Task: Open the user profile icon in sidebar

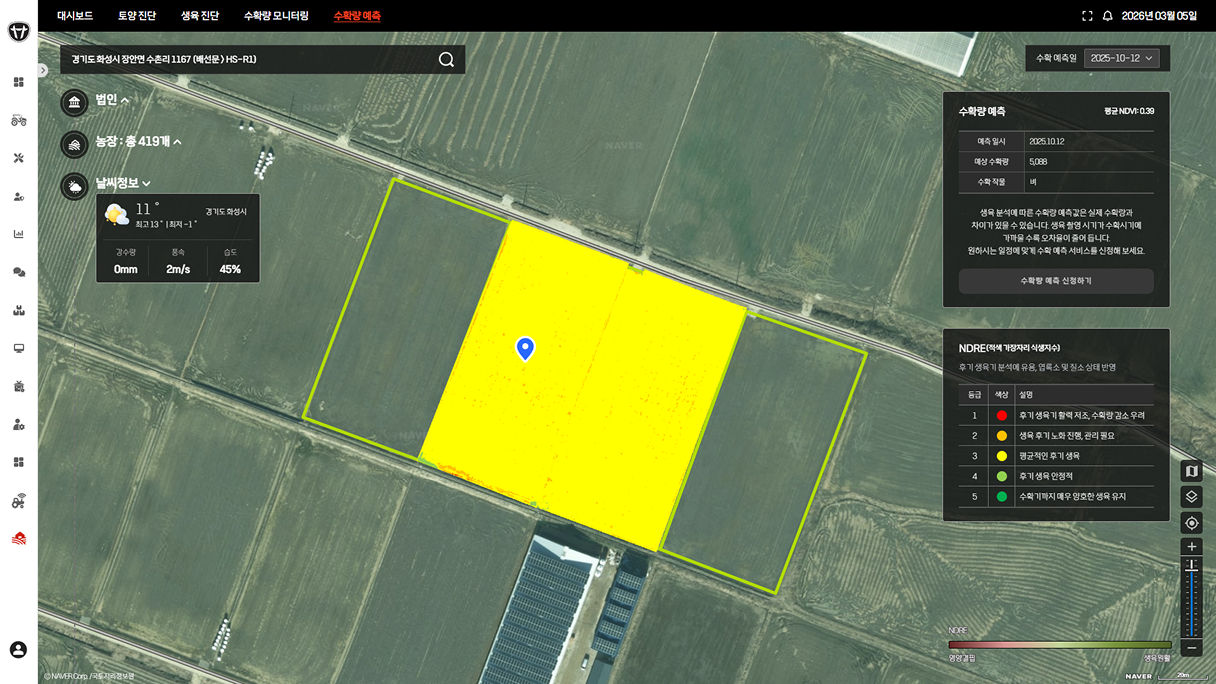Action: (18, 650)
